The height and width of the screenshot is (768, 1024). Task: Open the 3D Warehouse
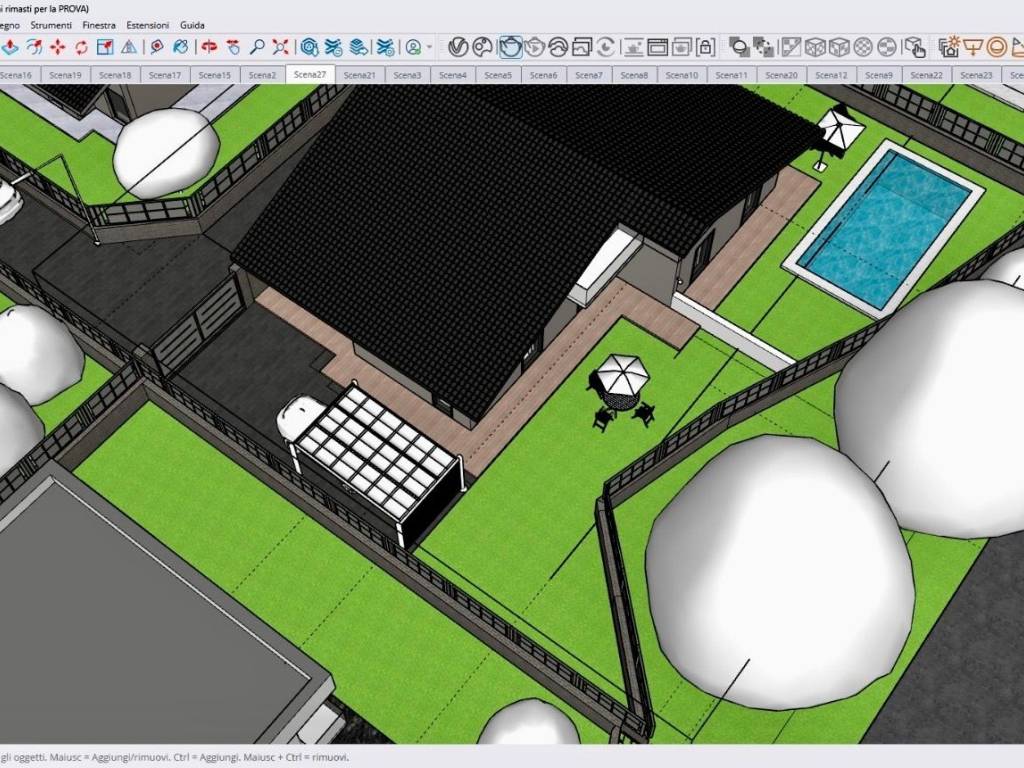tap(310, 47)
